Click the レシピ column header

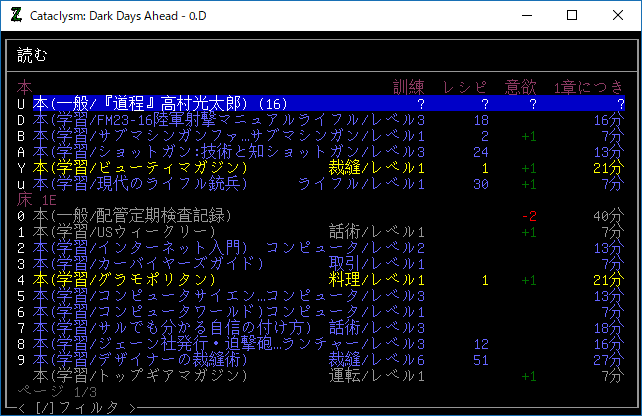(x=466, y=88)
